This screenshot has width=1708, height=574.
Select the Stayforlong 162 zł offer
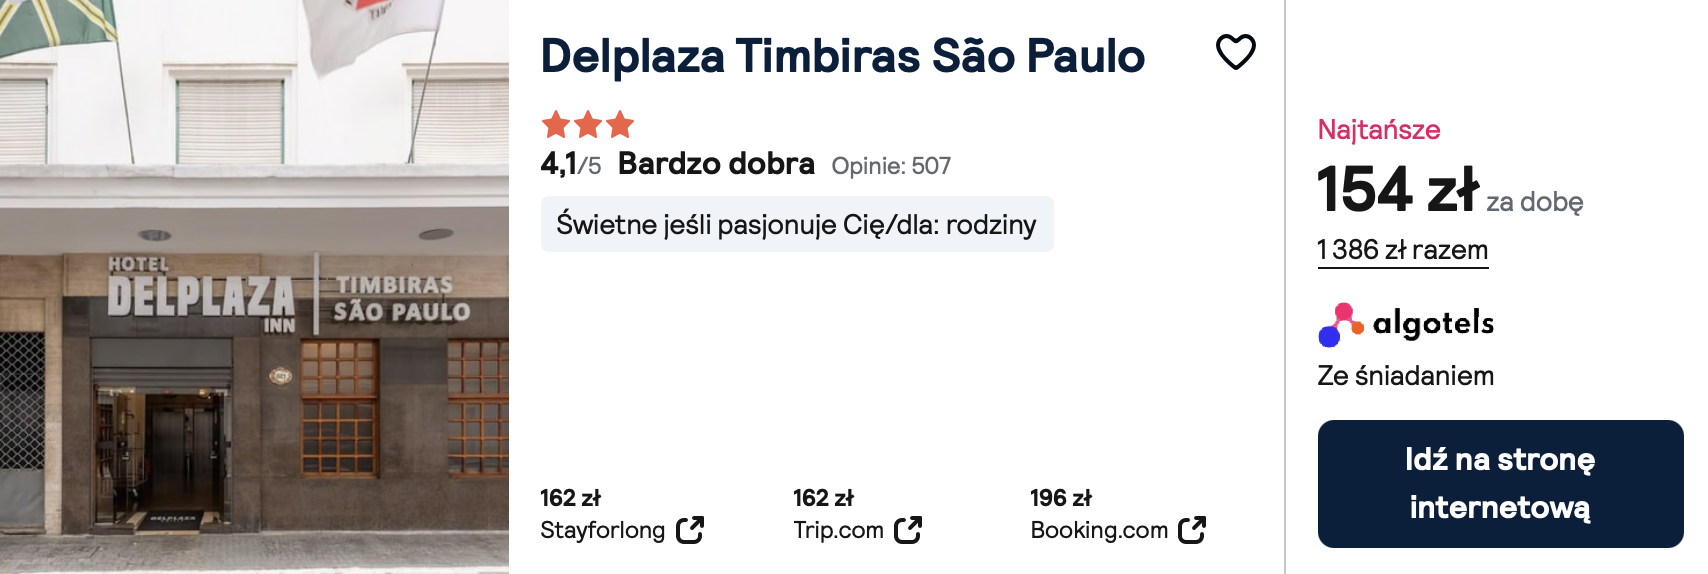coord(622,515)
